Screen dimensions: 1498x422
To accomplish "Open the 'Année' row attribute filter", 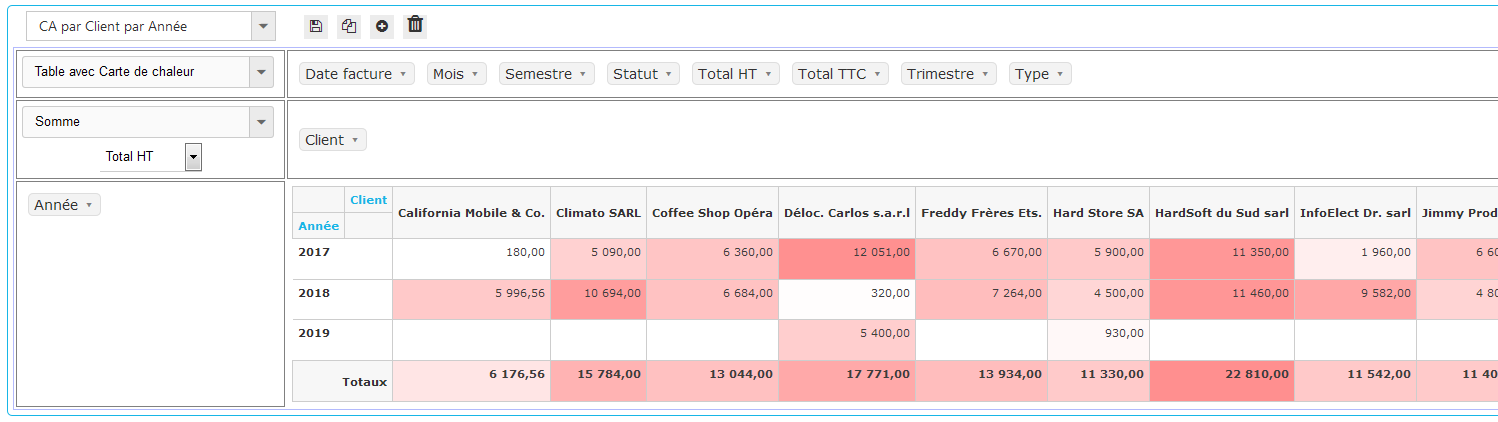I will (x=89, y=205).
